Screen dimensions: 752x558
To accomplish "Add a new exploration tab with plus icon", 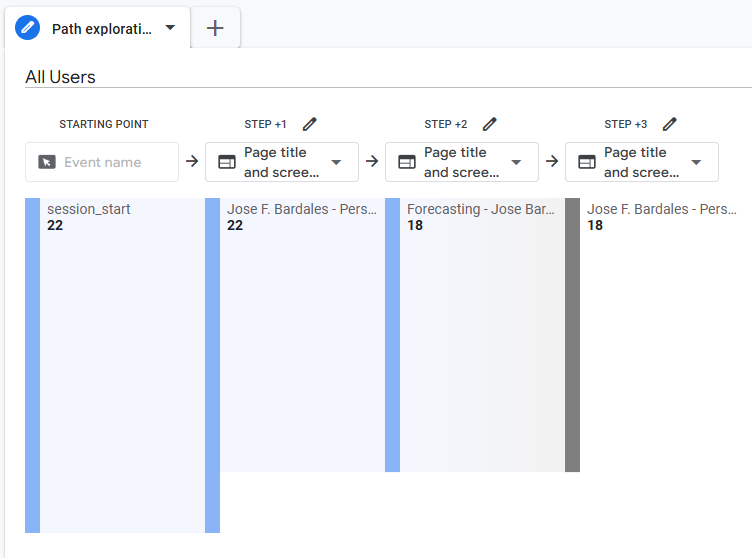I will pos(215,28).
